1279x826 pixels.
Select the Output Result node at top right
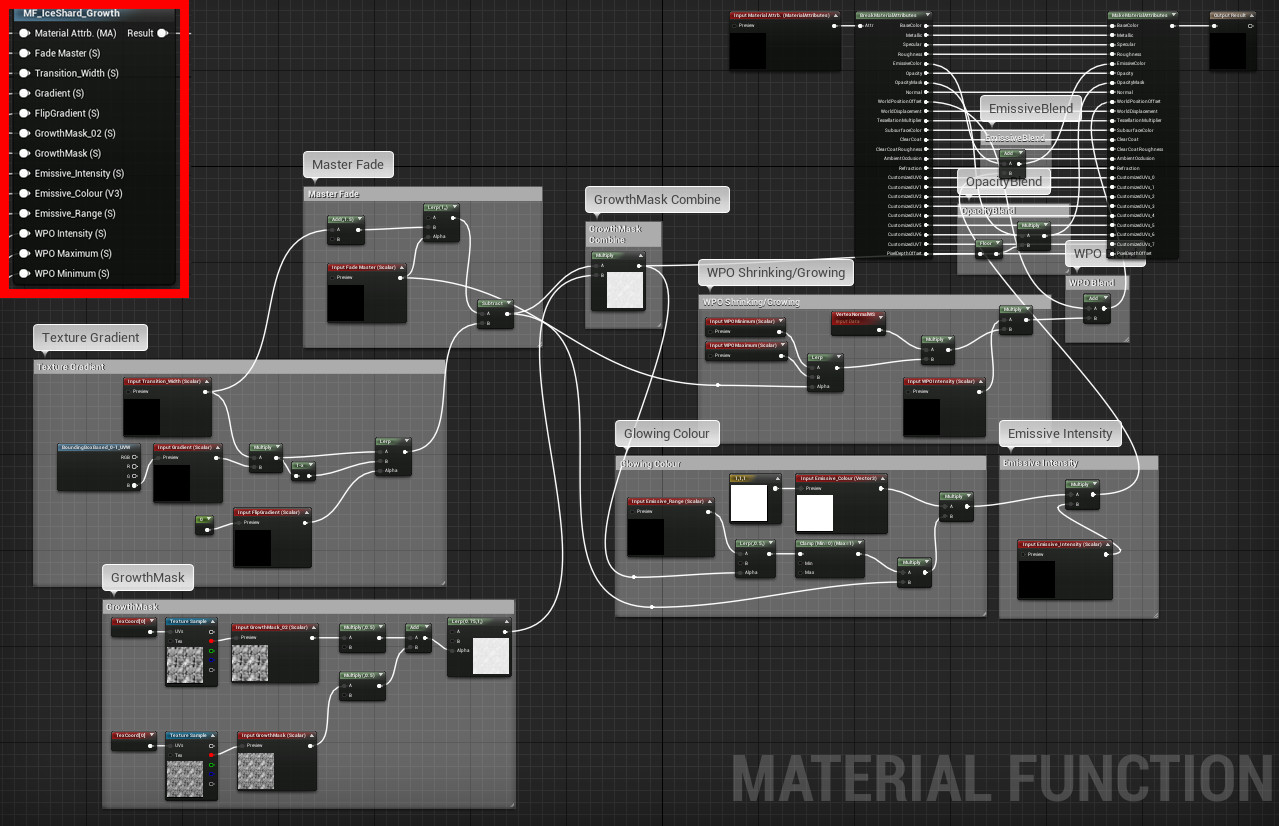[x=1233, y=13]
